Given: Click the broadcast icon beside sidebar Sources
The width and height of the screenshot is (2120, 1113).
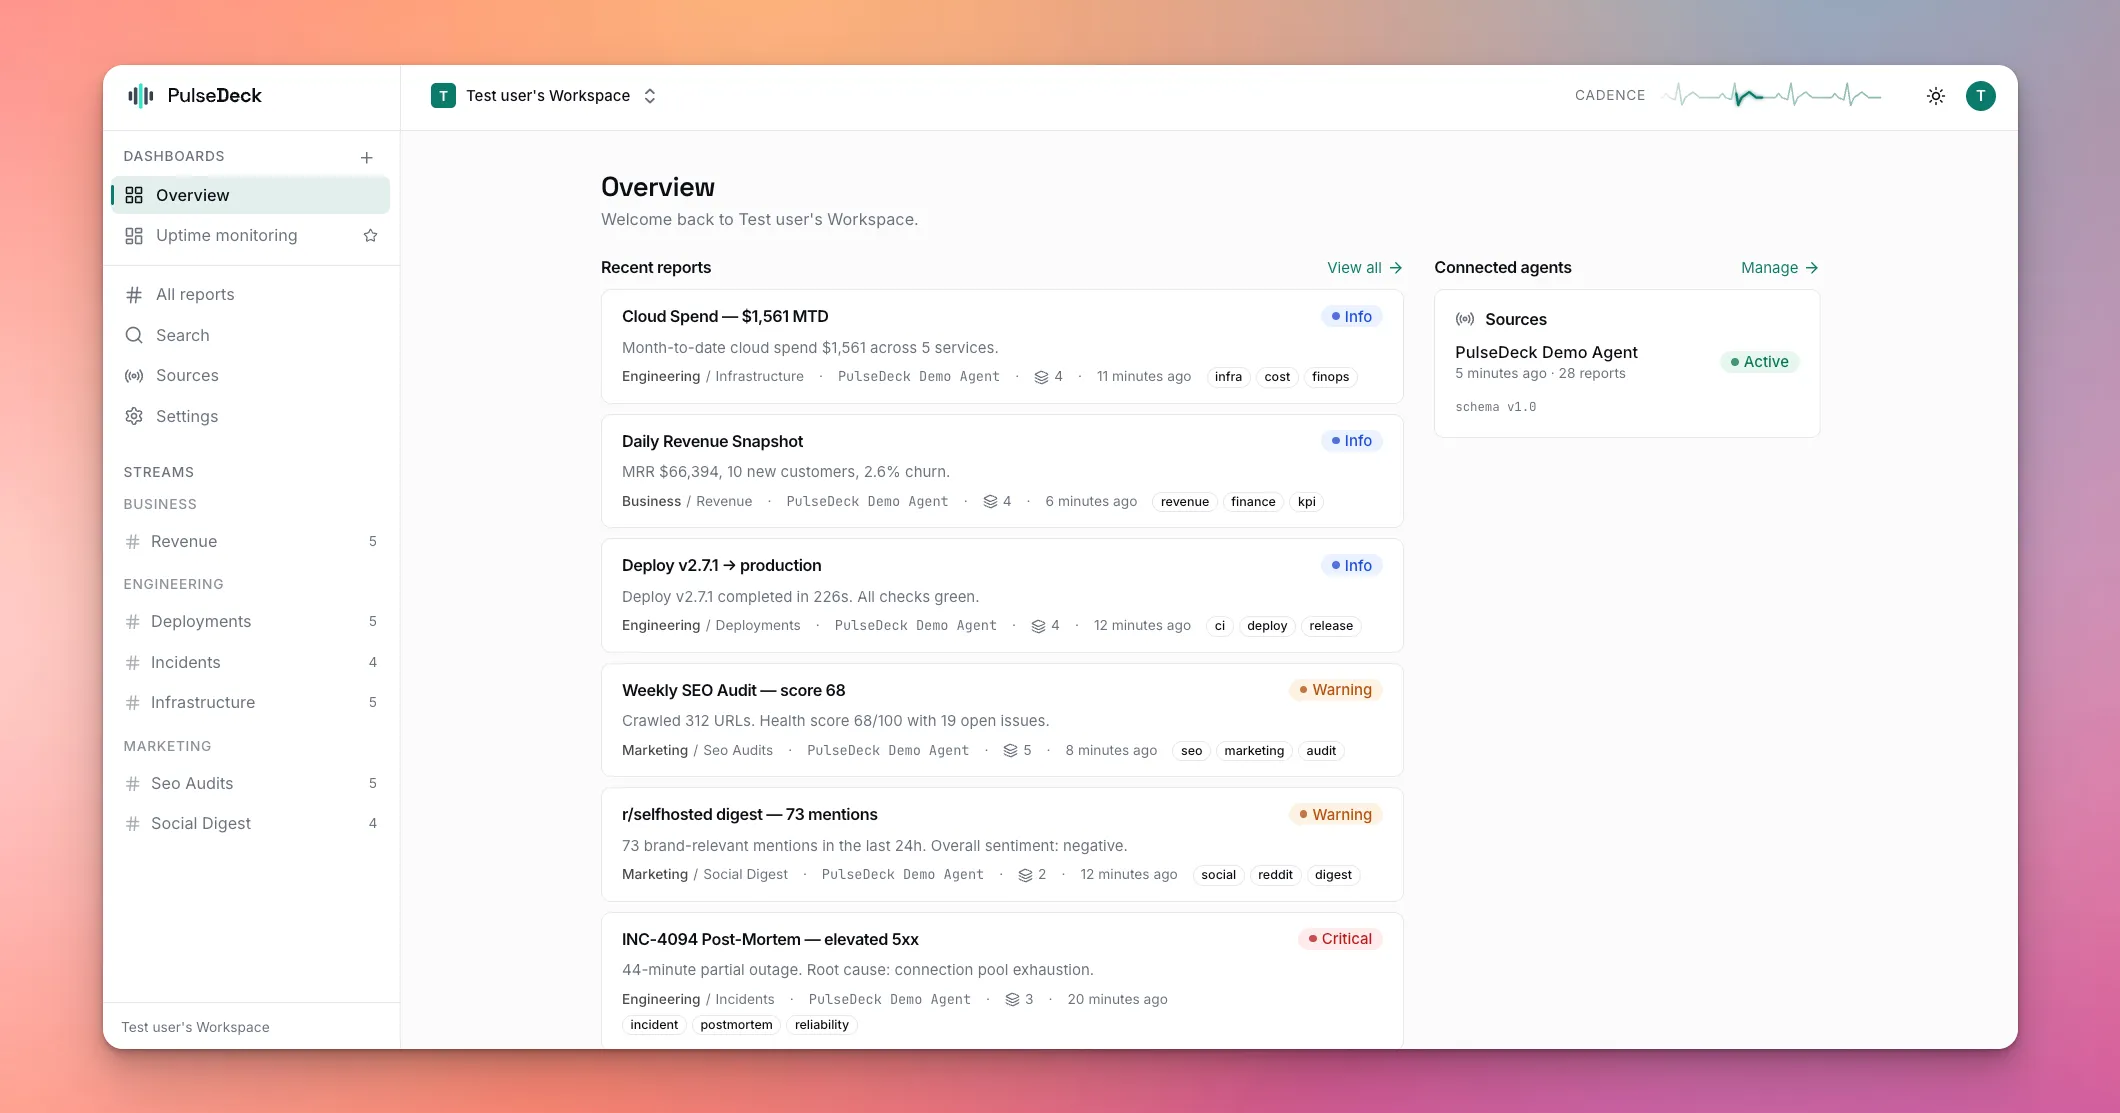Looking at the screenshot, I should pyautogui.click(x=134, y=376).
